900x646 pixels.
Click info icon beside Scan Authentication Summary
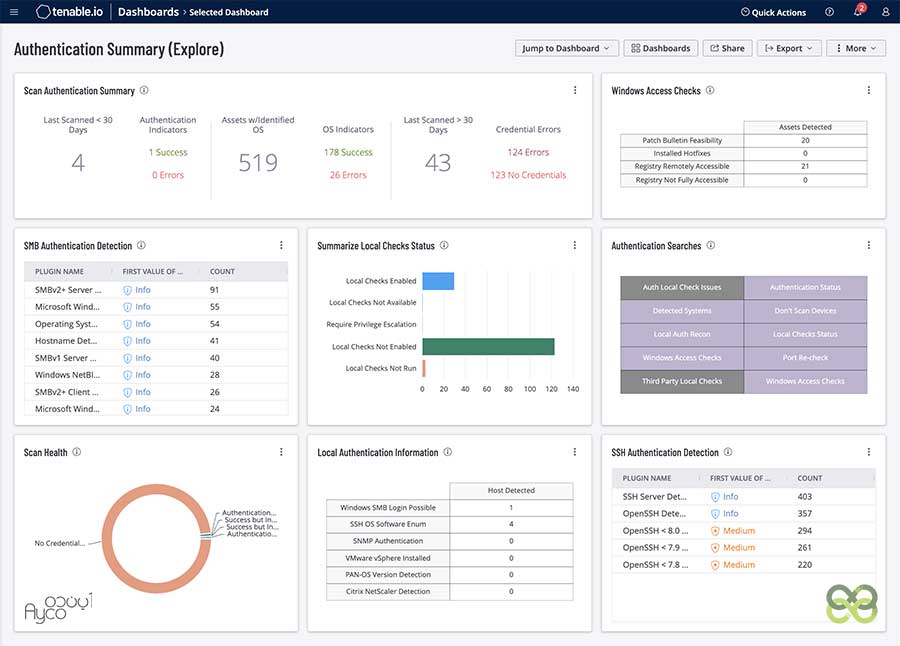(145, 91)
